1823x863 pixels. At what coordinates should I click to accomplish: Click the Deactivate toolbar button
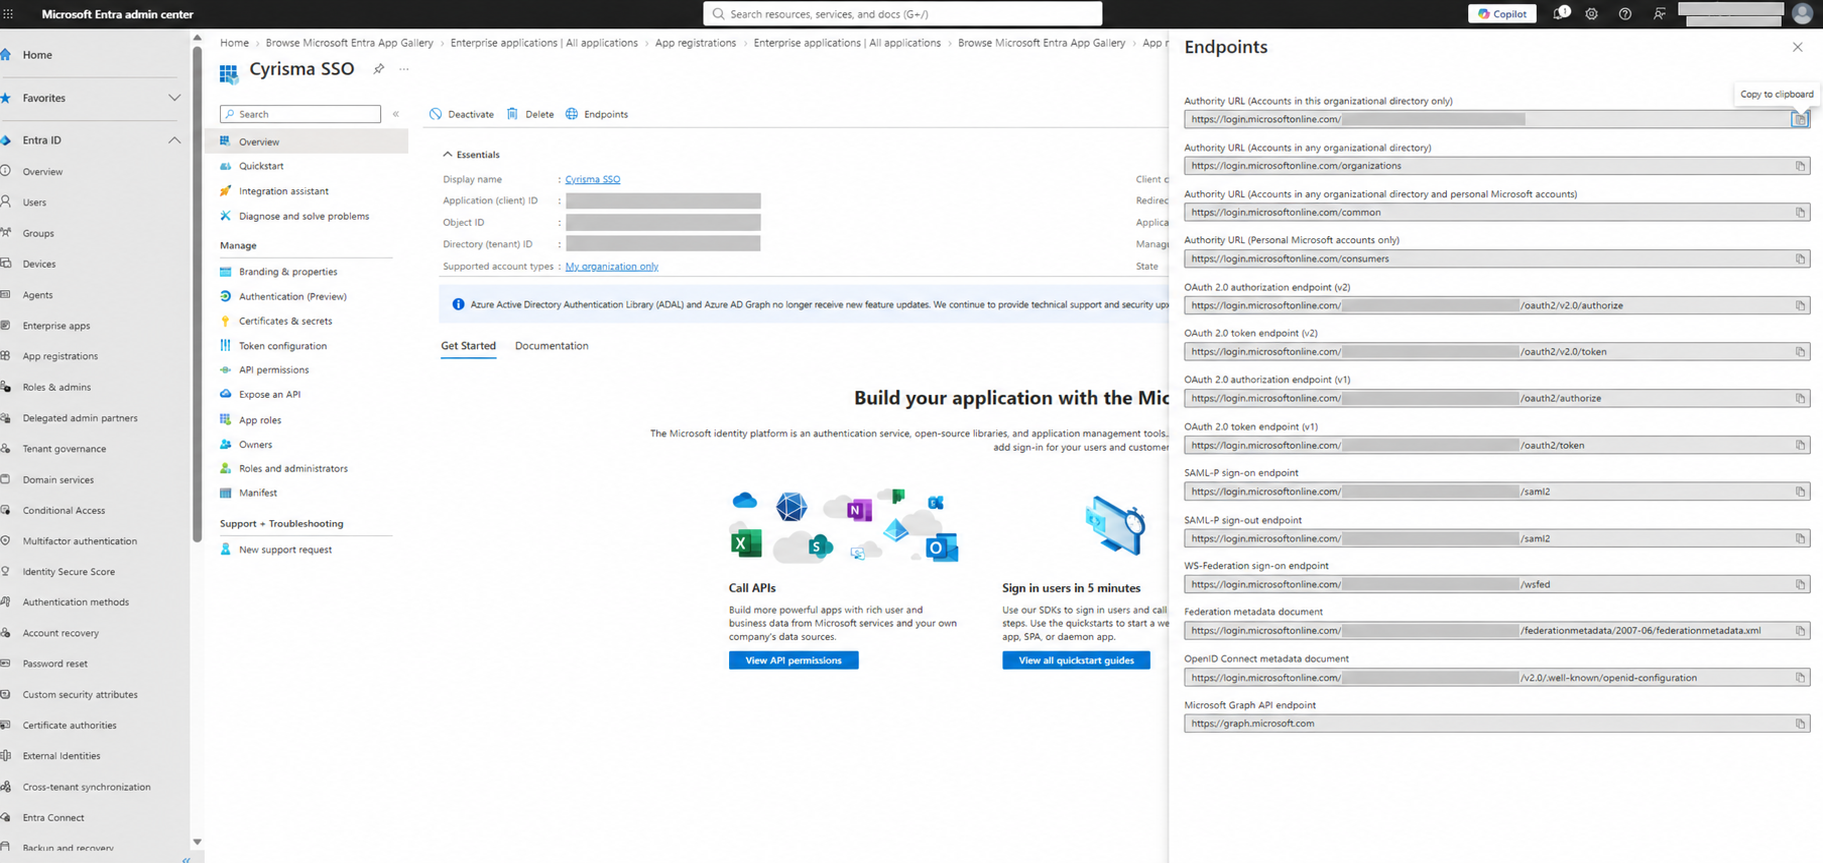pyautogui.click(x=462, y=114)
